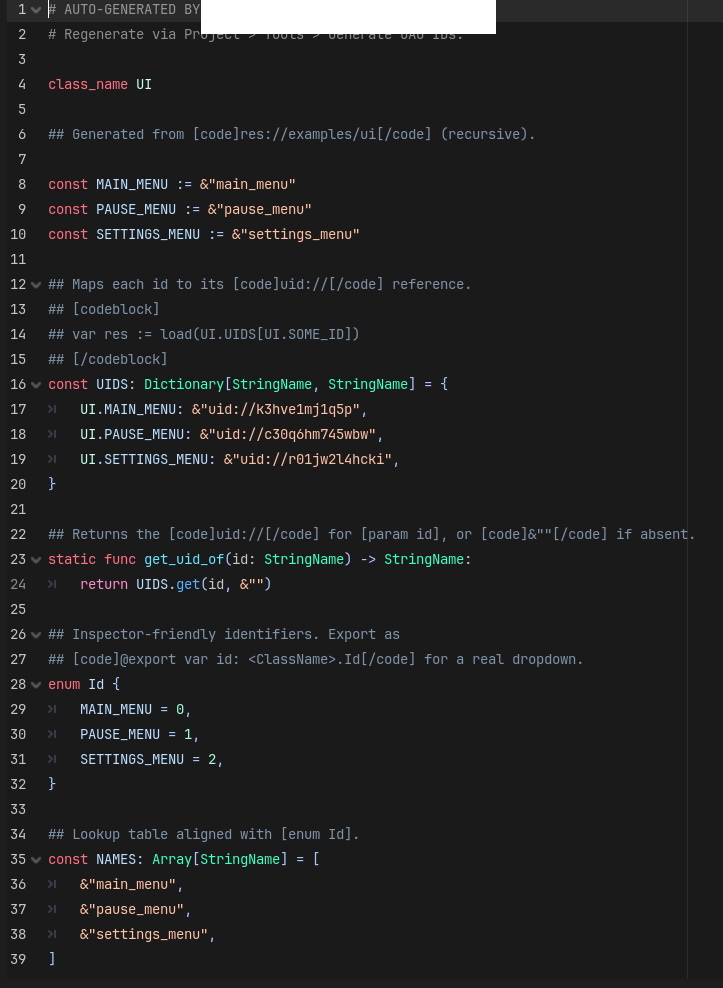The image size is (723, 988).
Task: Collapse the doc comment at line 26
Action: point(36,635)
